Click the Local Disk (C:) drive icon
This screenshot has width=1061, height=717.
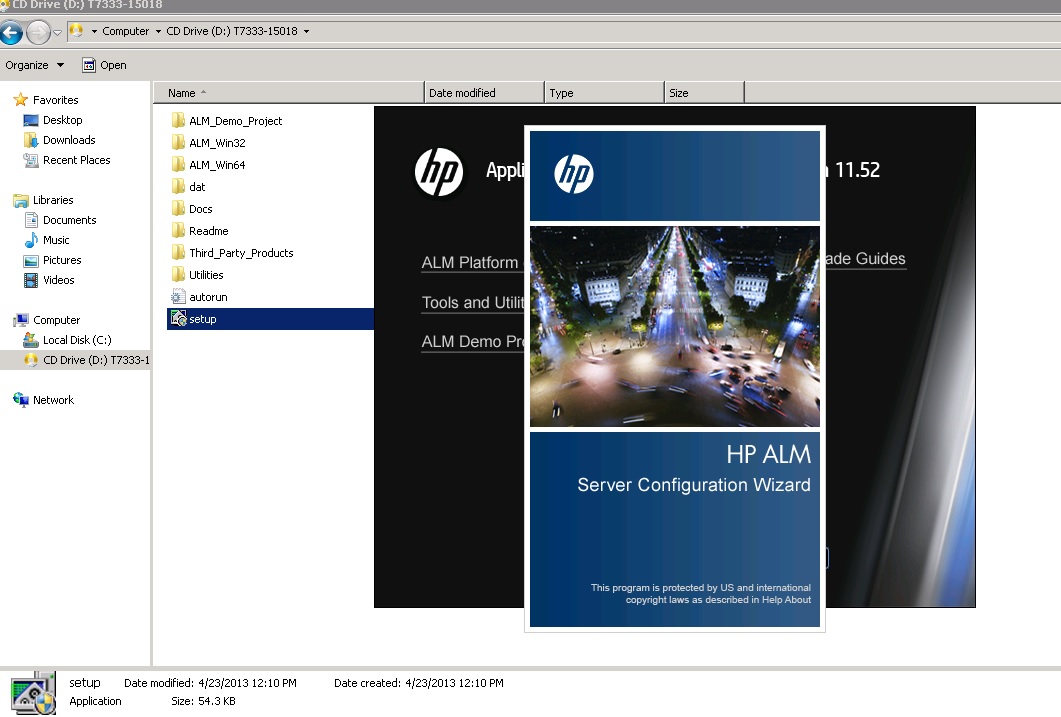click(x=30, y=340)
